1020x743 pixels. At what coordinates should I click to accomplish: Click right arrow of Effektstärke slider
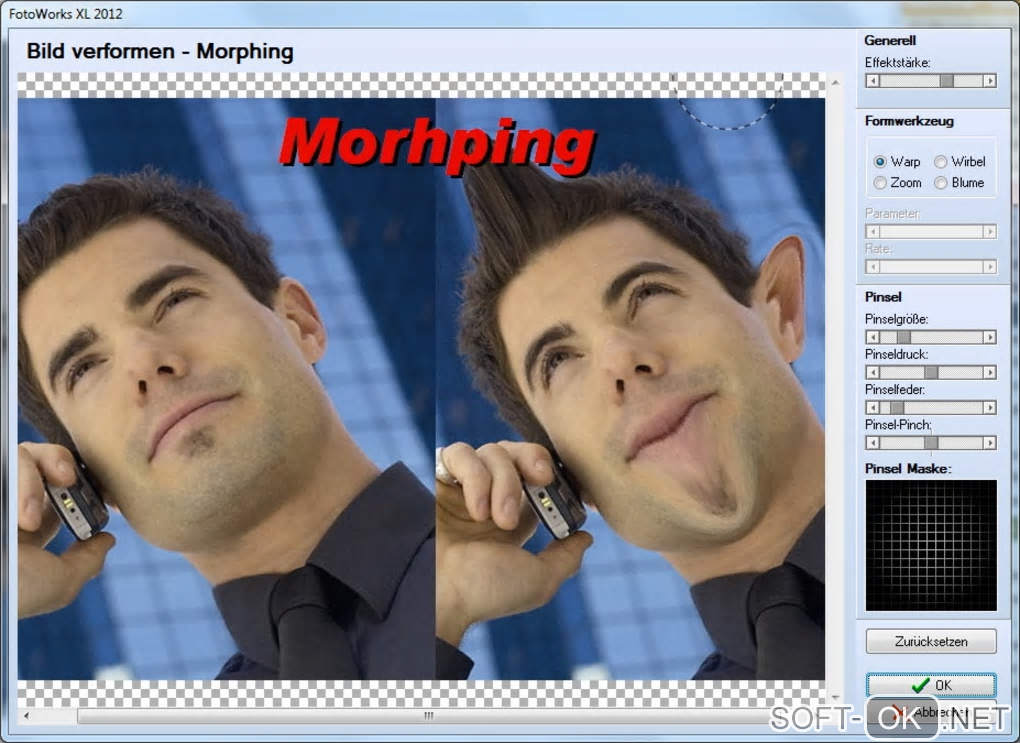point(989,81)
